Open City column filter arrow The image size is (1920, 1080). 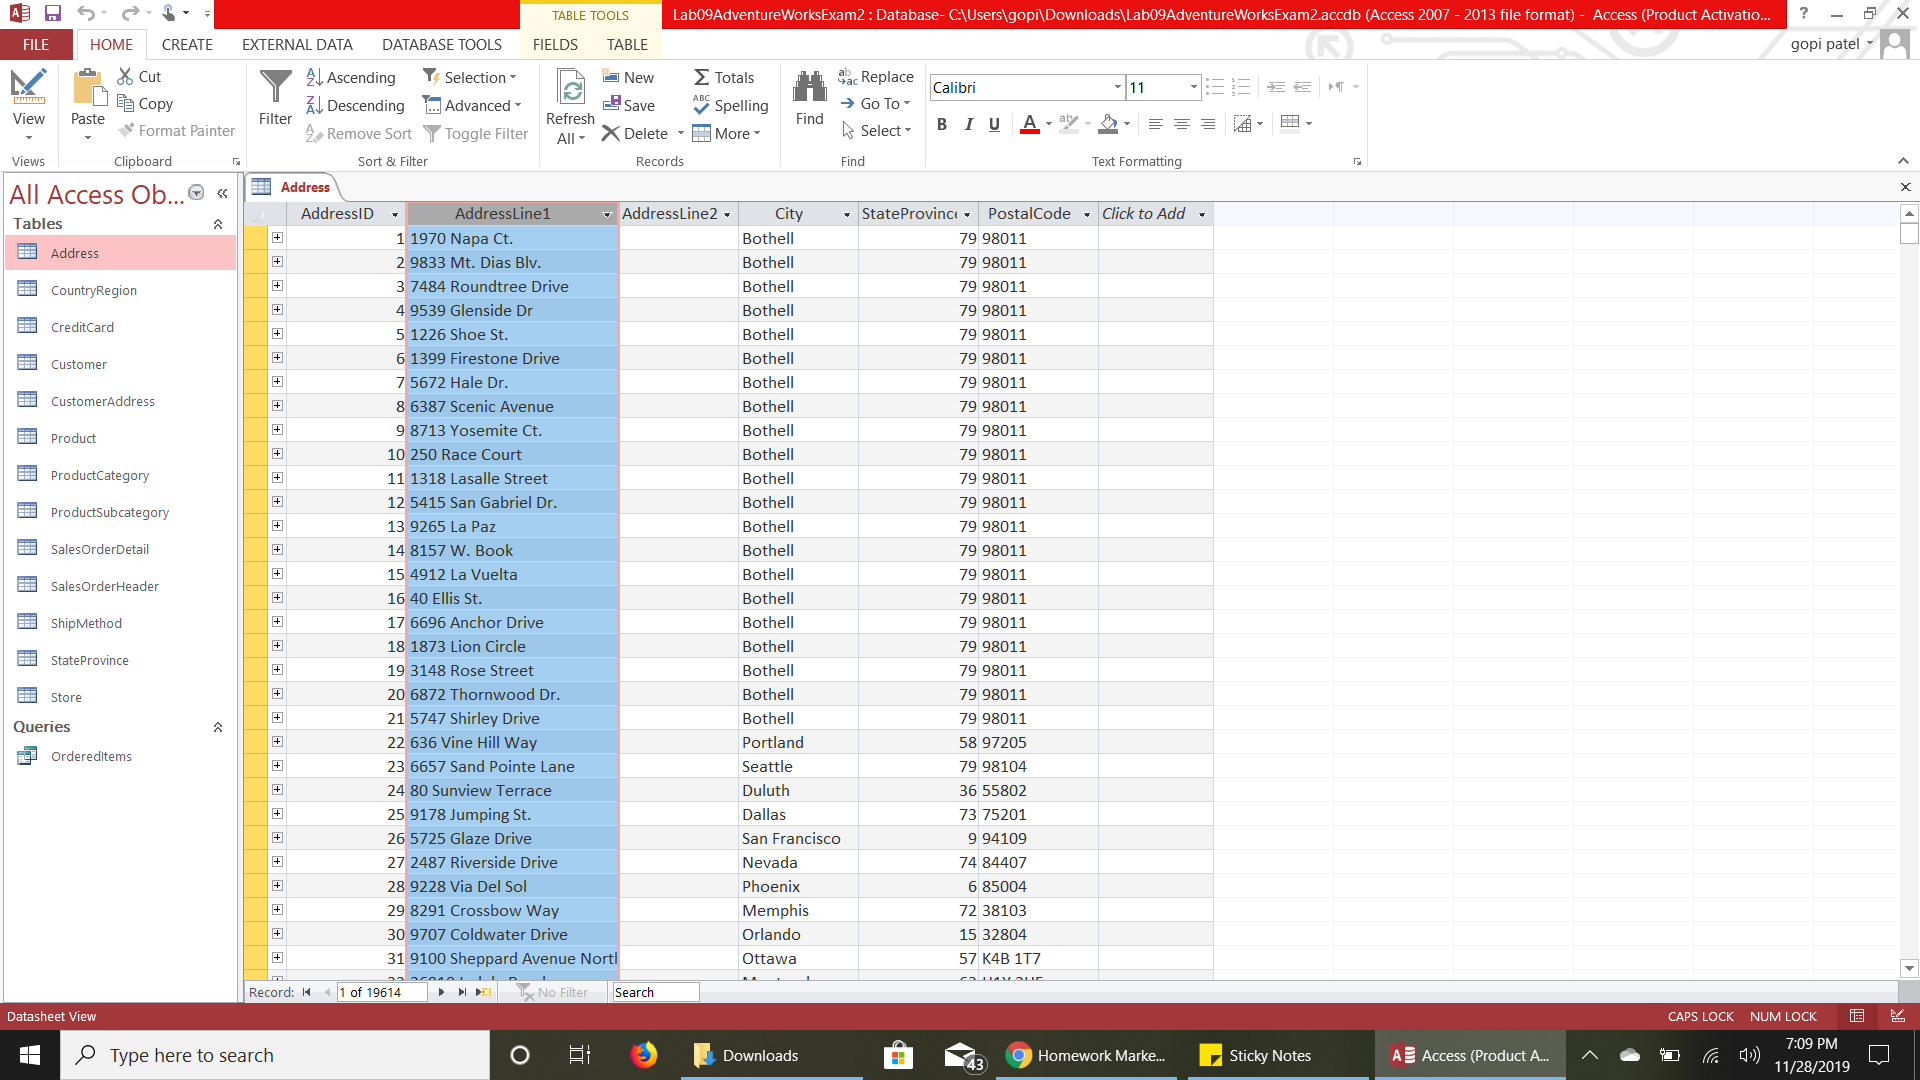847,214
